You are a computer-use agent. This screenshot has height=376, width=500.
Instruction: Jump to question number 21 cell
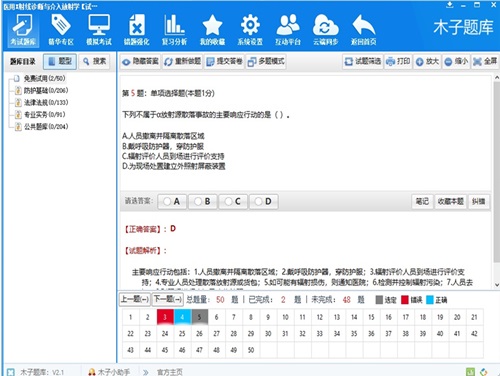coord(474,317)
